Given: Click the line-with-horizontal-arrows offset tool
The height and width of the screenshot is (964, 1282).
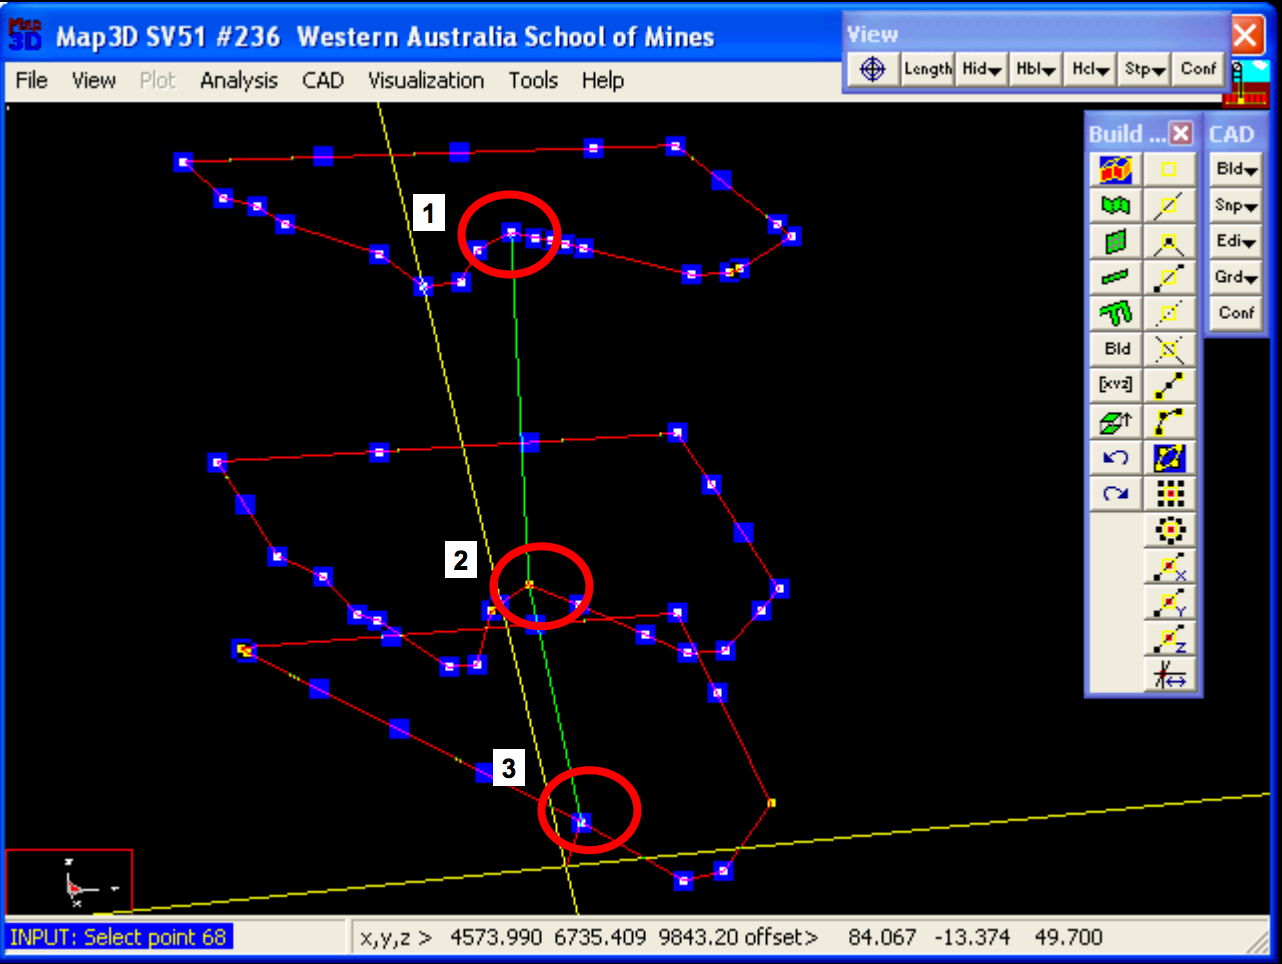Looking at the screenshot, I should [1169, 676].
